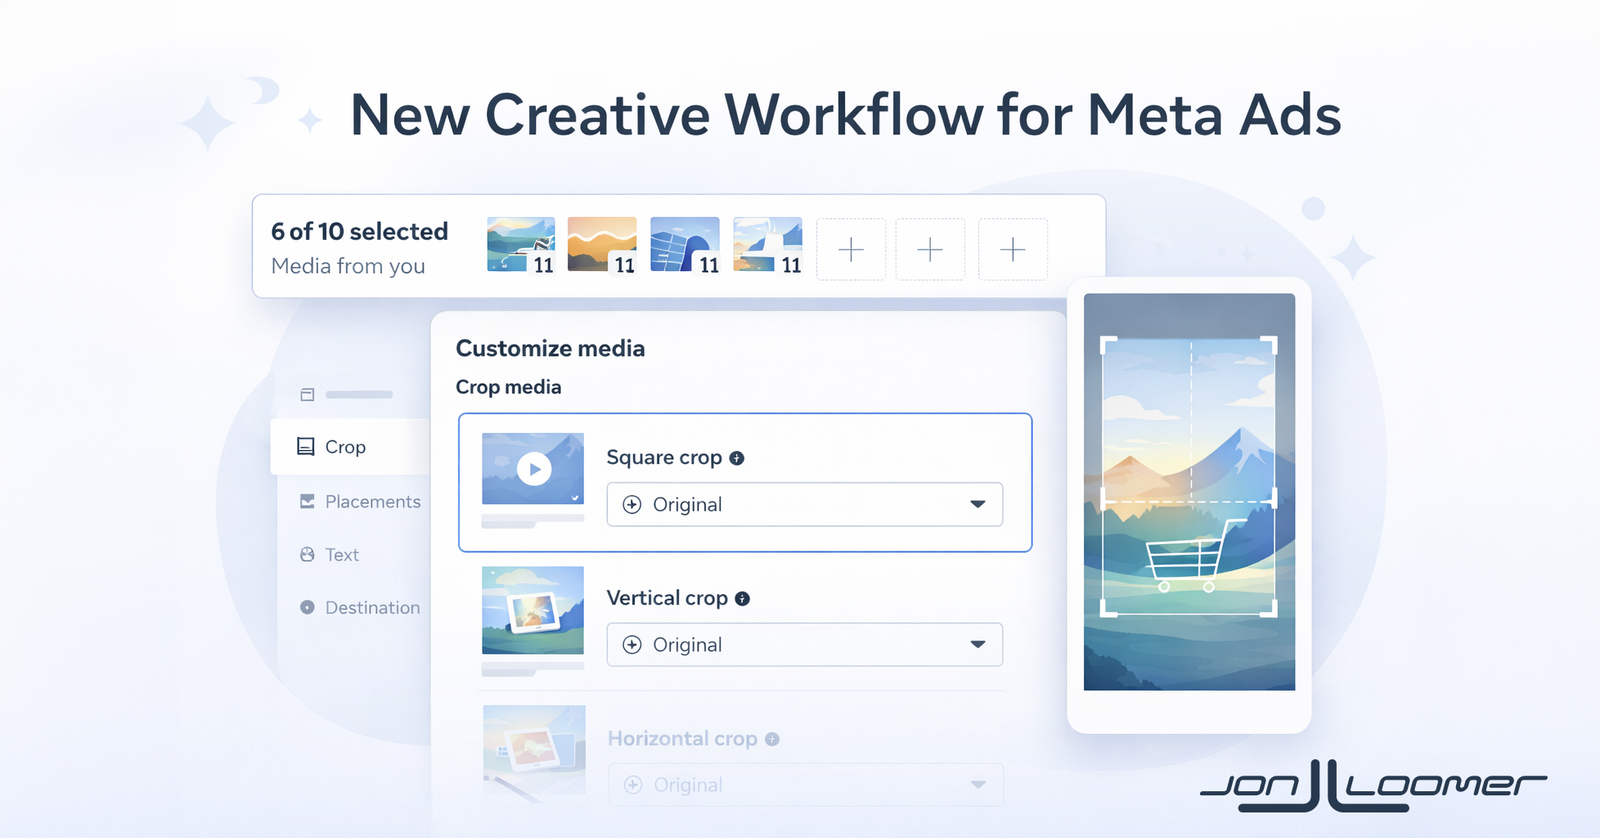Select the orange sunset media thumbnail
Screen dimensions: 1600x838
(602, 245)
